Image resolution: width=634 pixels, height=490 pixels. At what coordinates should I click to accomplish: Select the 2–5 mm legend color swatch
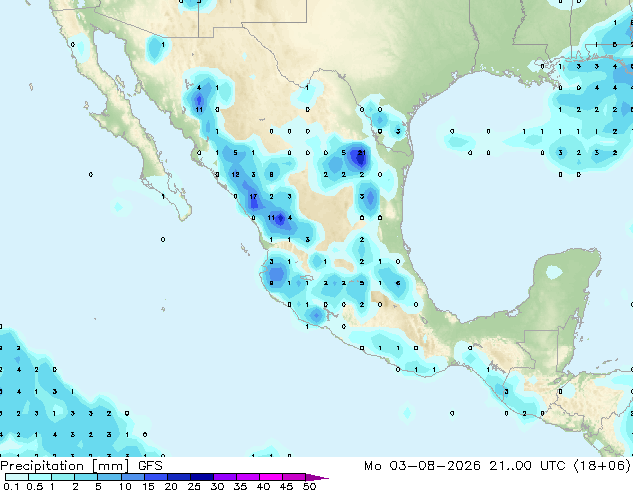[x=86, y=477]
